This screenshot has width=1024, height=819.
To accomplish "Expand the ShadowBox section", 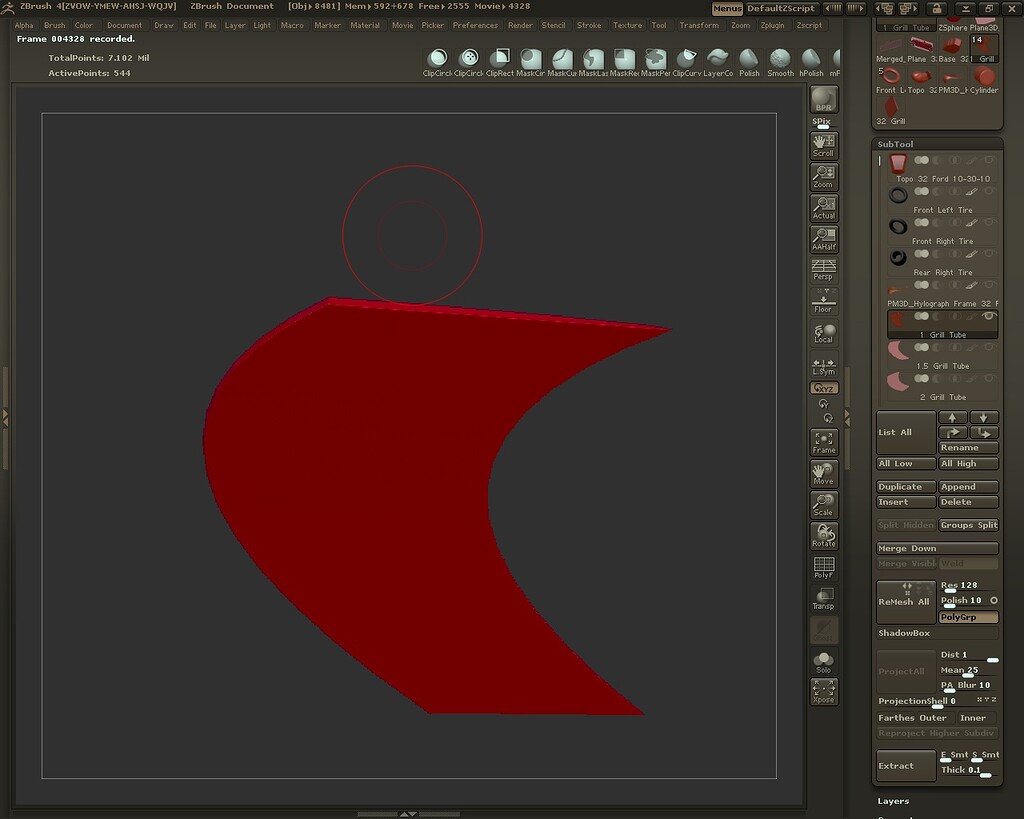I will tap(905, 632).
